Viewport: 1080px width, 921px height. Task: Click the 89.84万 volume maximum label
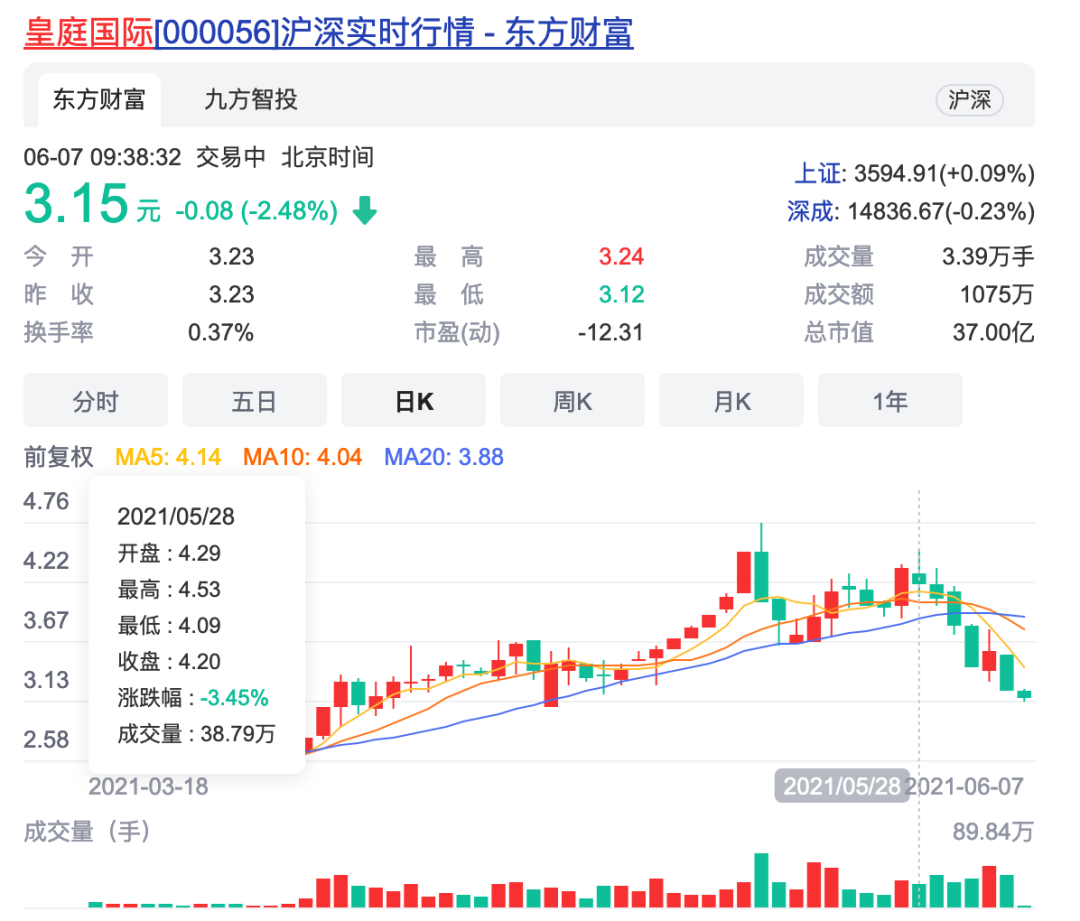[993, 831]
